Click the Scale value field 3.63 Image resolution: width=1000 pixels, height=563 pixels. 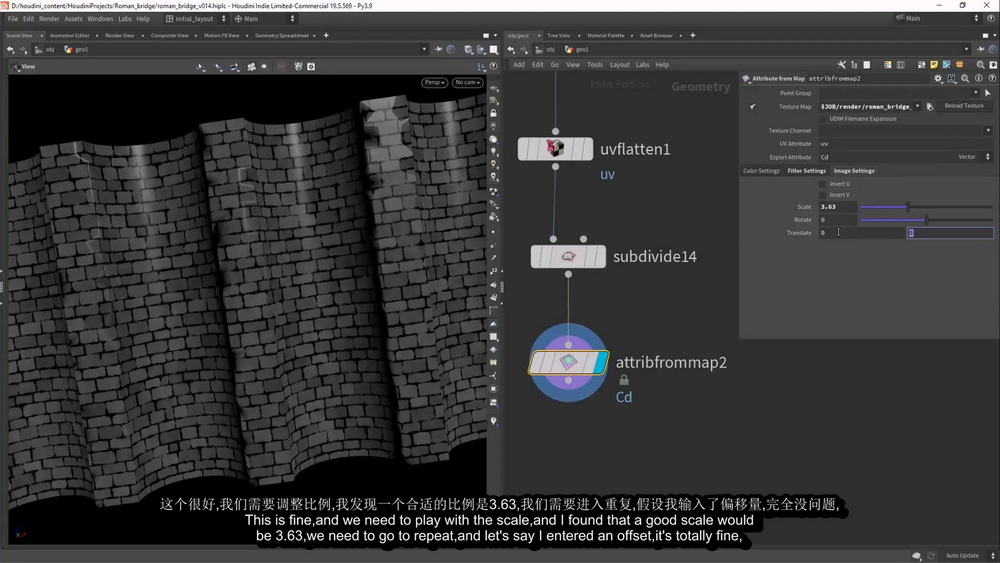pos(838,207)
